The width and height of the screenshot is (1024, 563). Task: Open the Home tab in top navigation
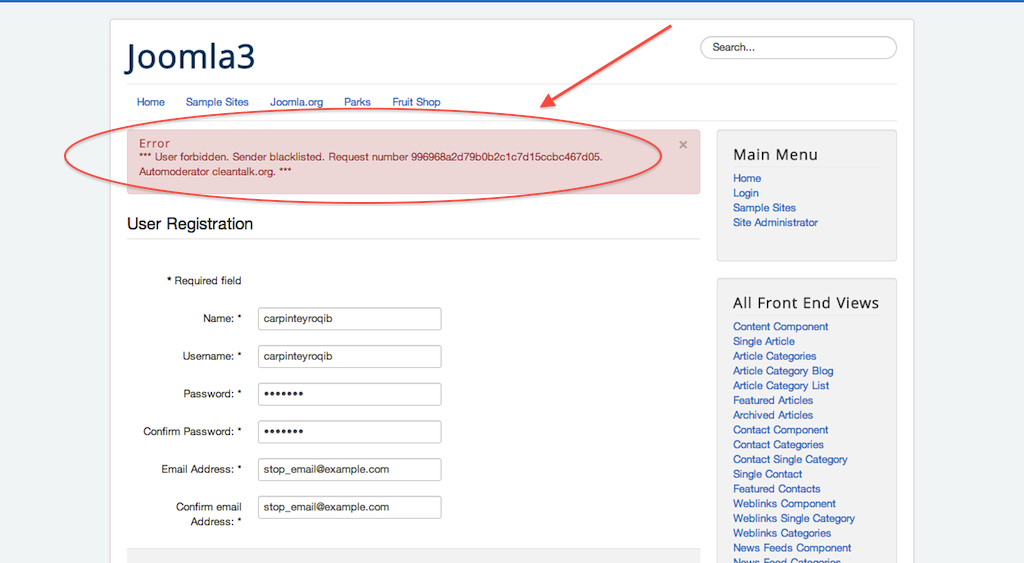151,102
